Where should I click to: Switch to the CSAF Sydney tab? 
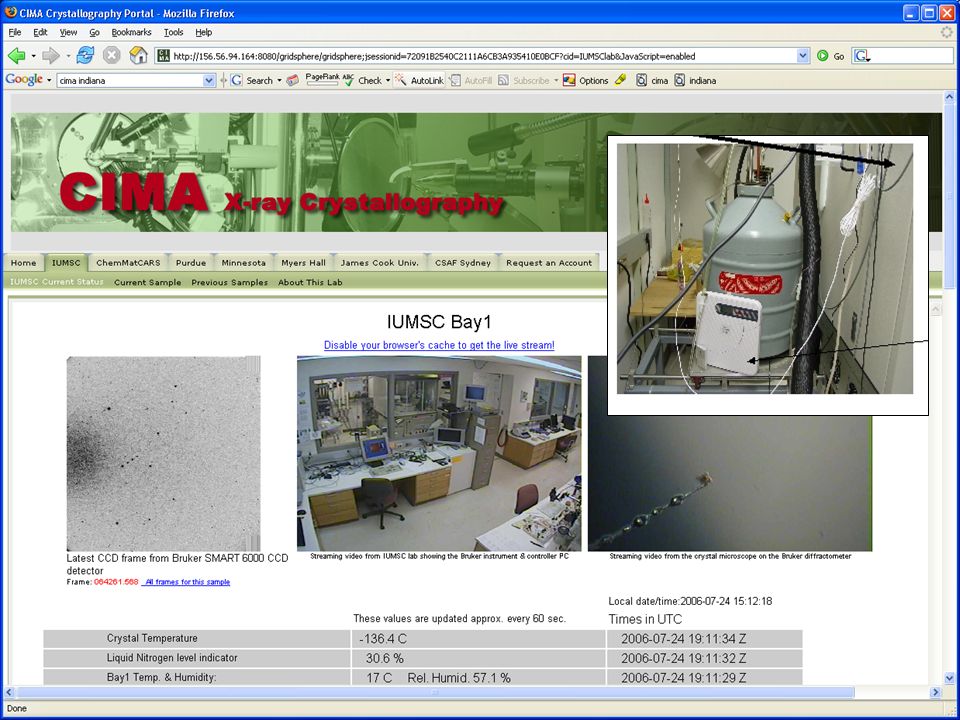463,263
